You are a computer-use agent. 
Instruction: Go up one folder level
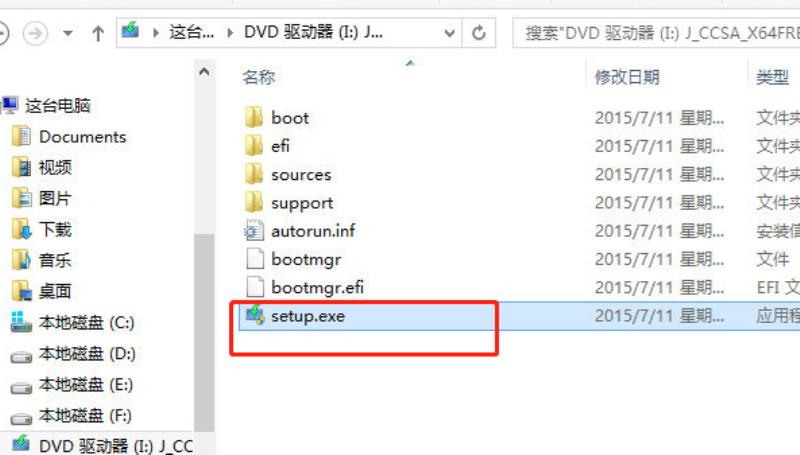click(98, 34)
